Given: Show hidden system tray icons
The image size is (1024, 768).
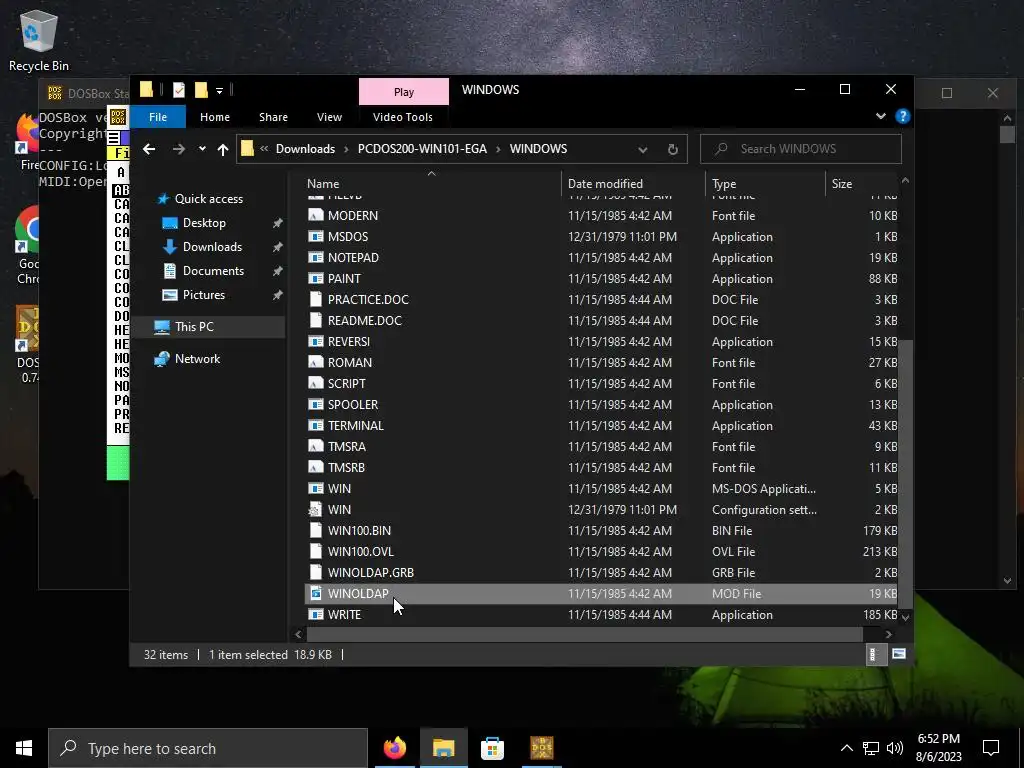Looking at the screenshot, I should [846, 748].
